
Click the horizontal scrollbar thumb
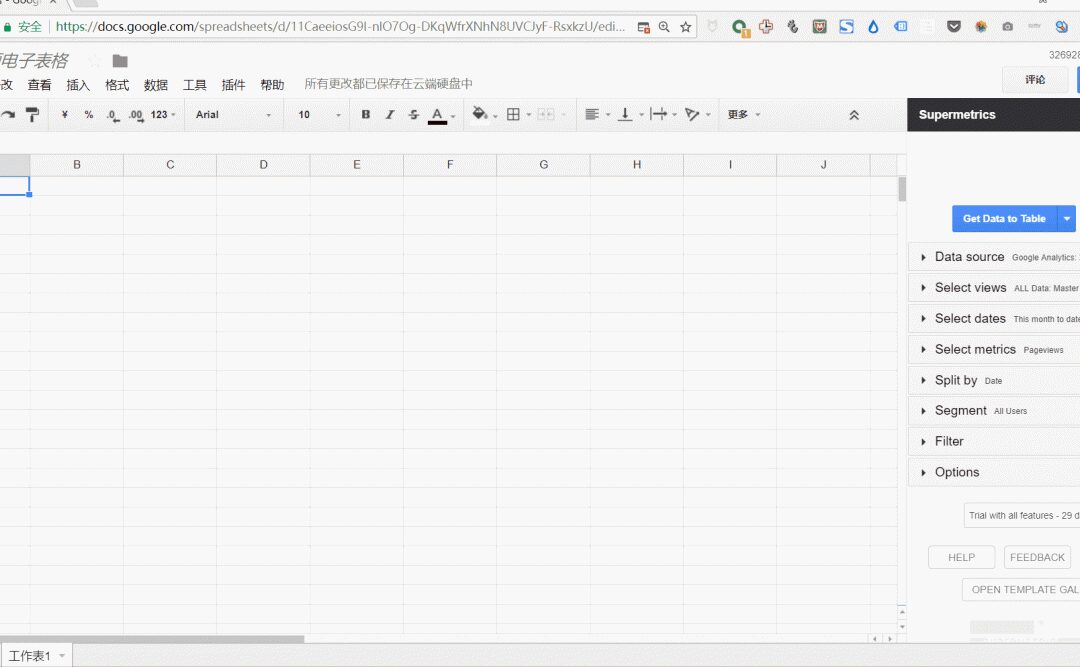pos(152,639)
